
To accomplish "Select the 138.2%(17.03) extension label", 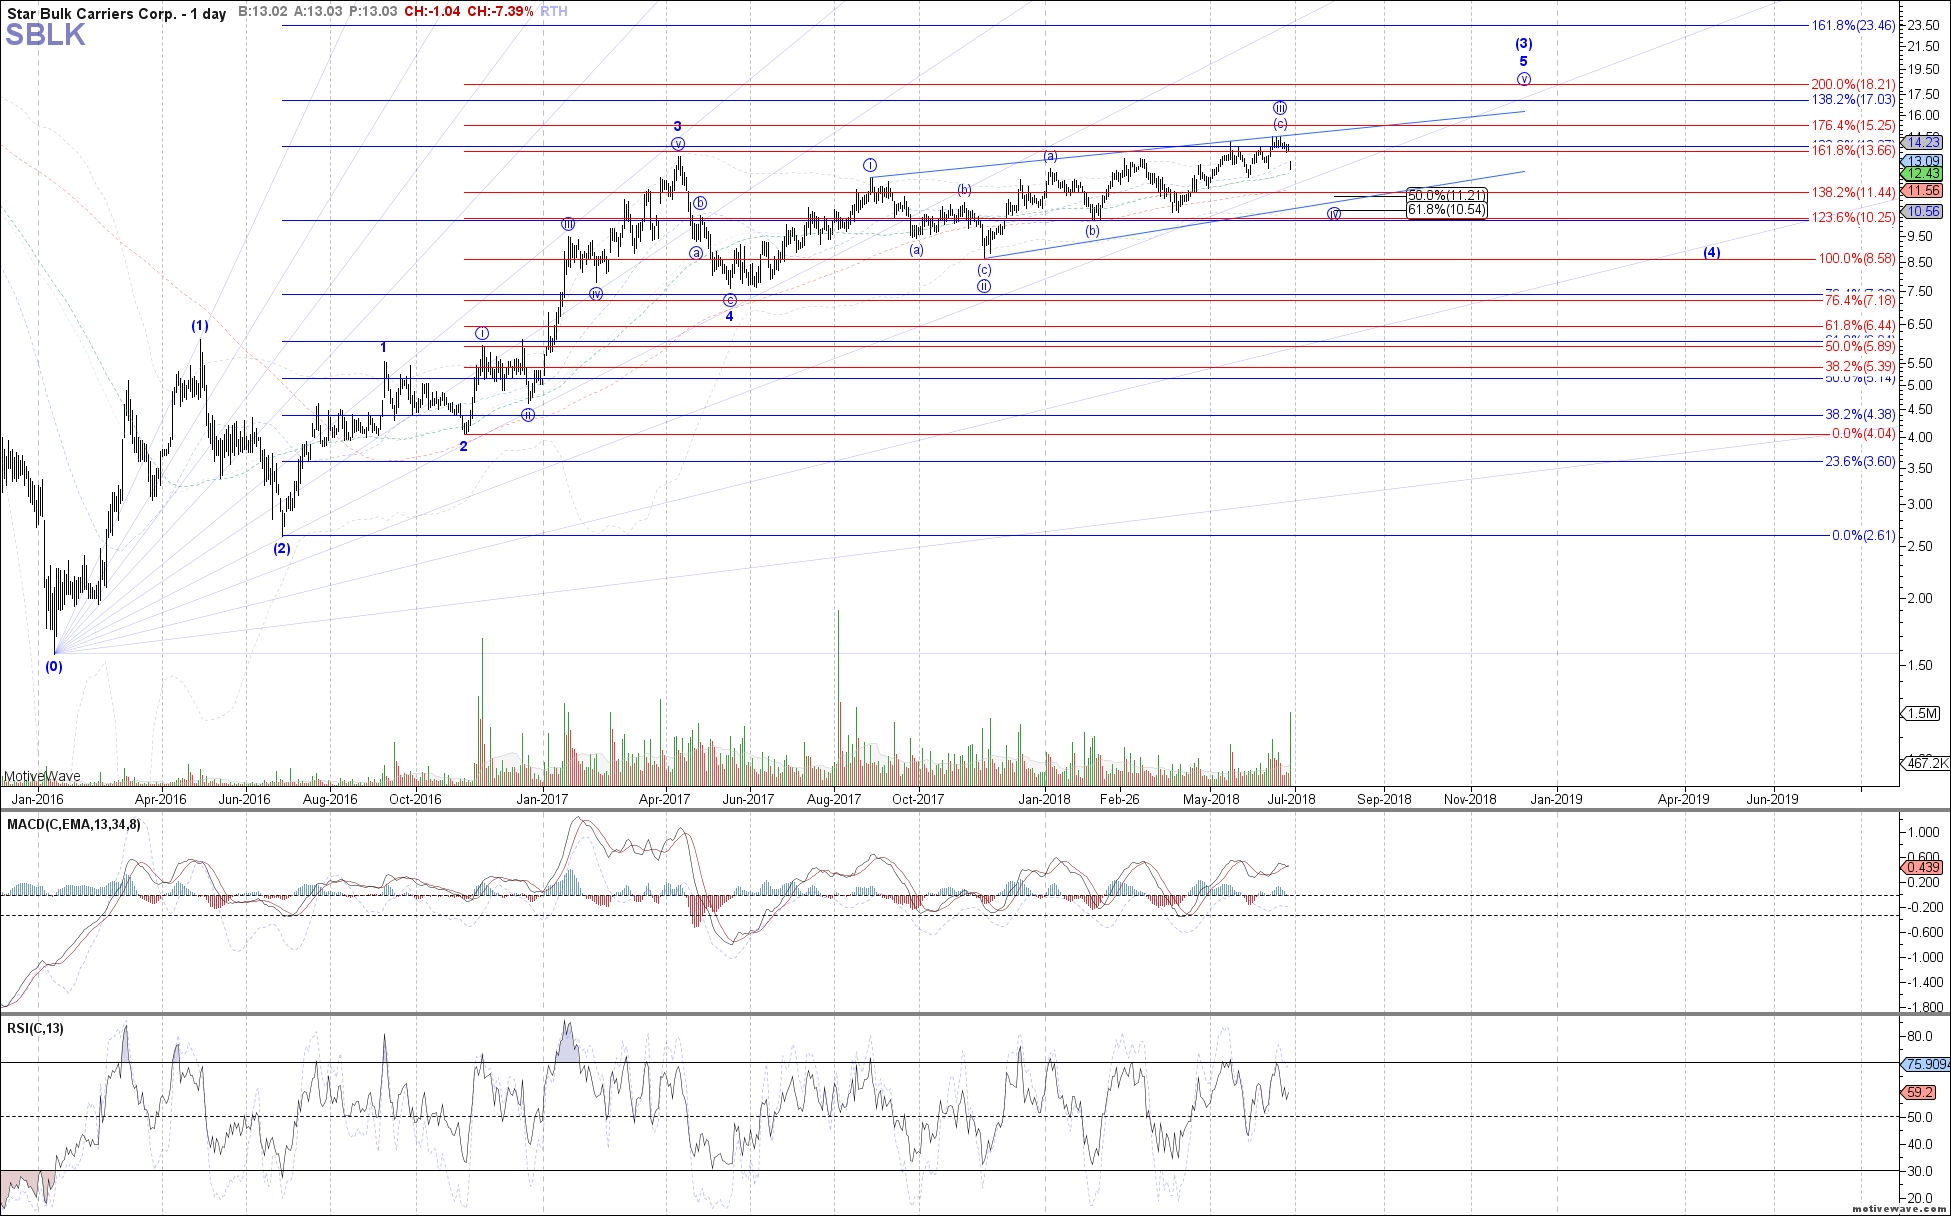I will click(1853, 100).
